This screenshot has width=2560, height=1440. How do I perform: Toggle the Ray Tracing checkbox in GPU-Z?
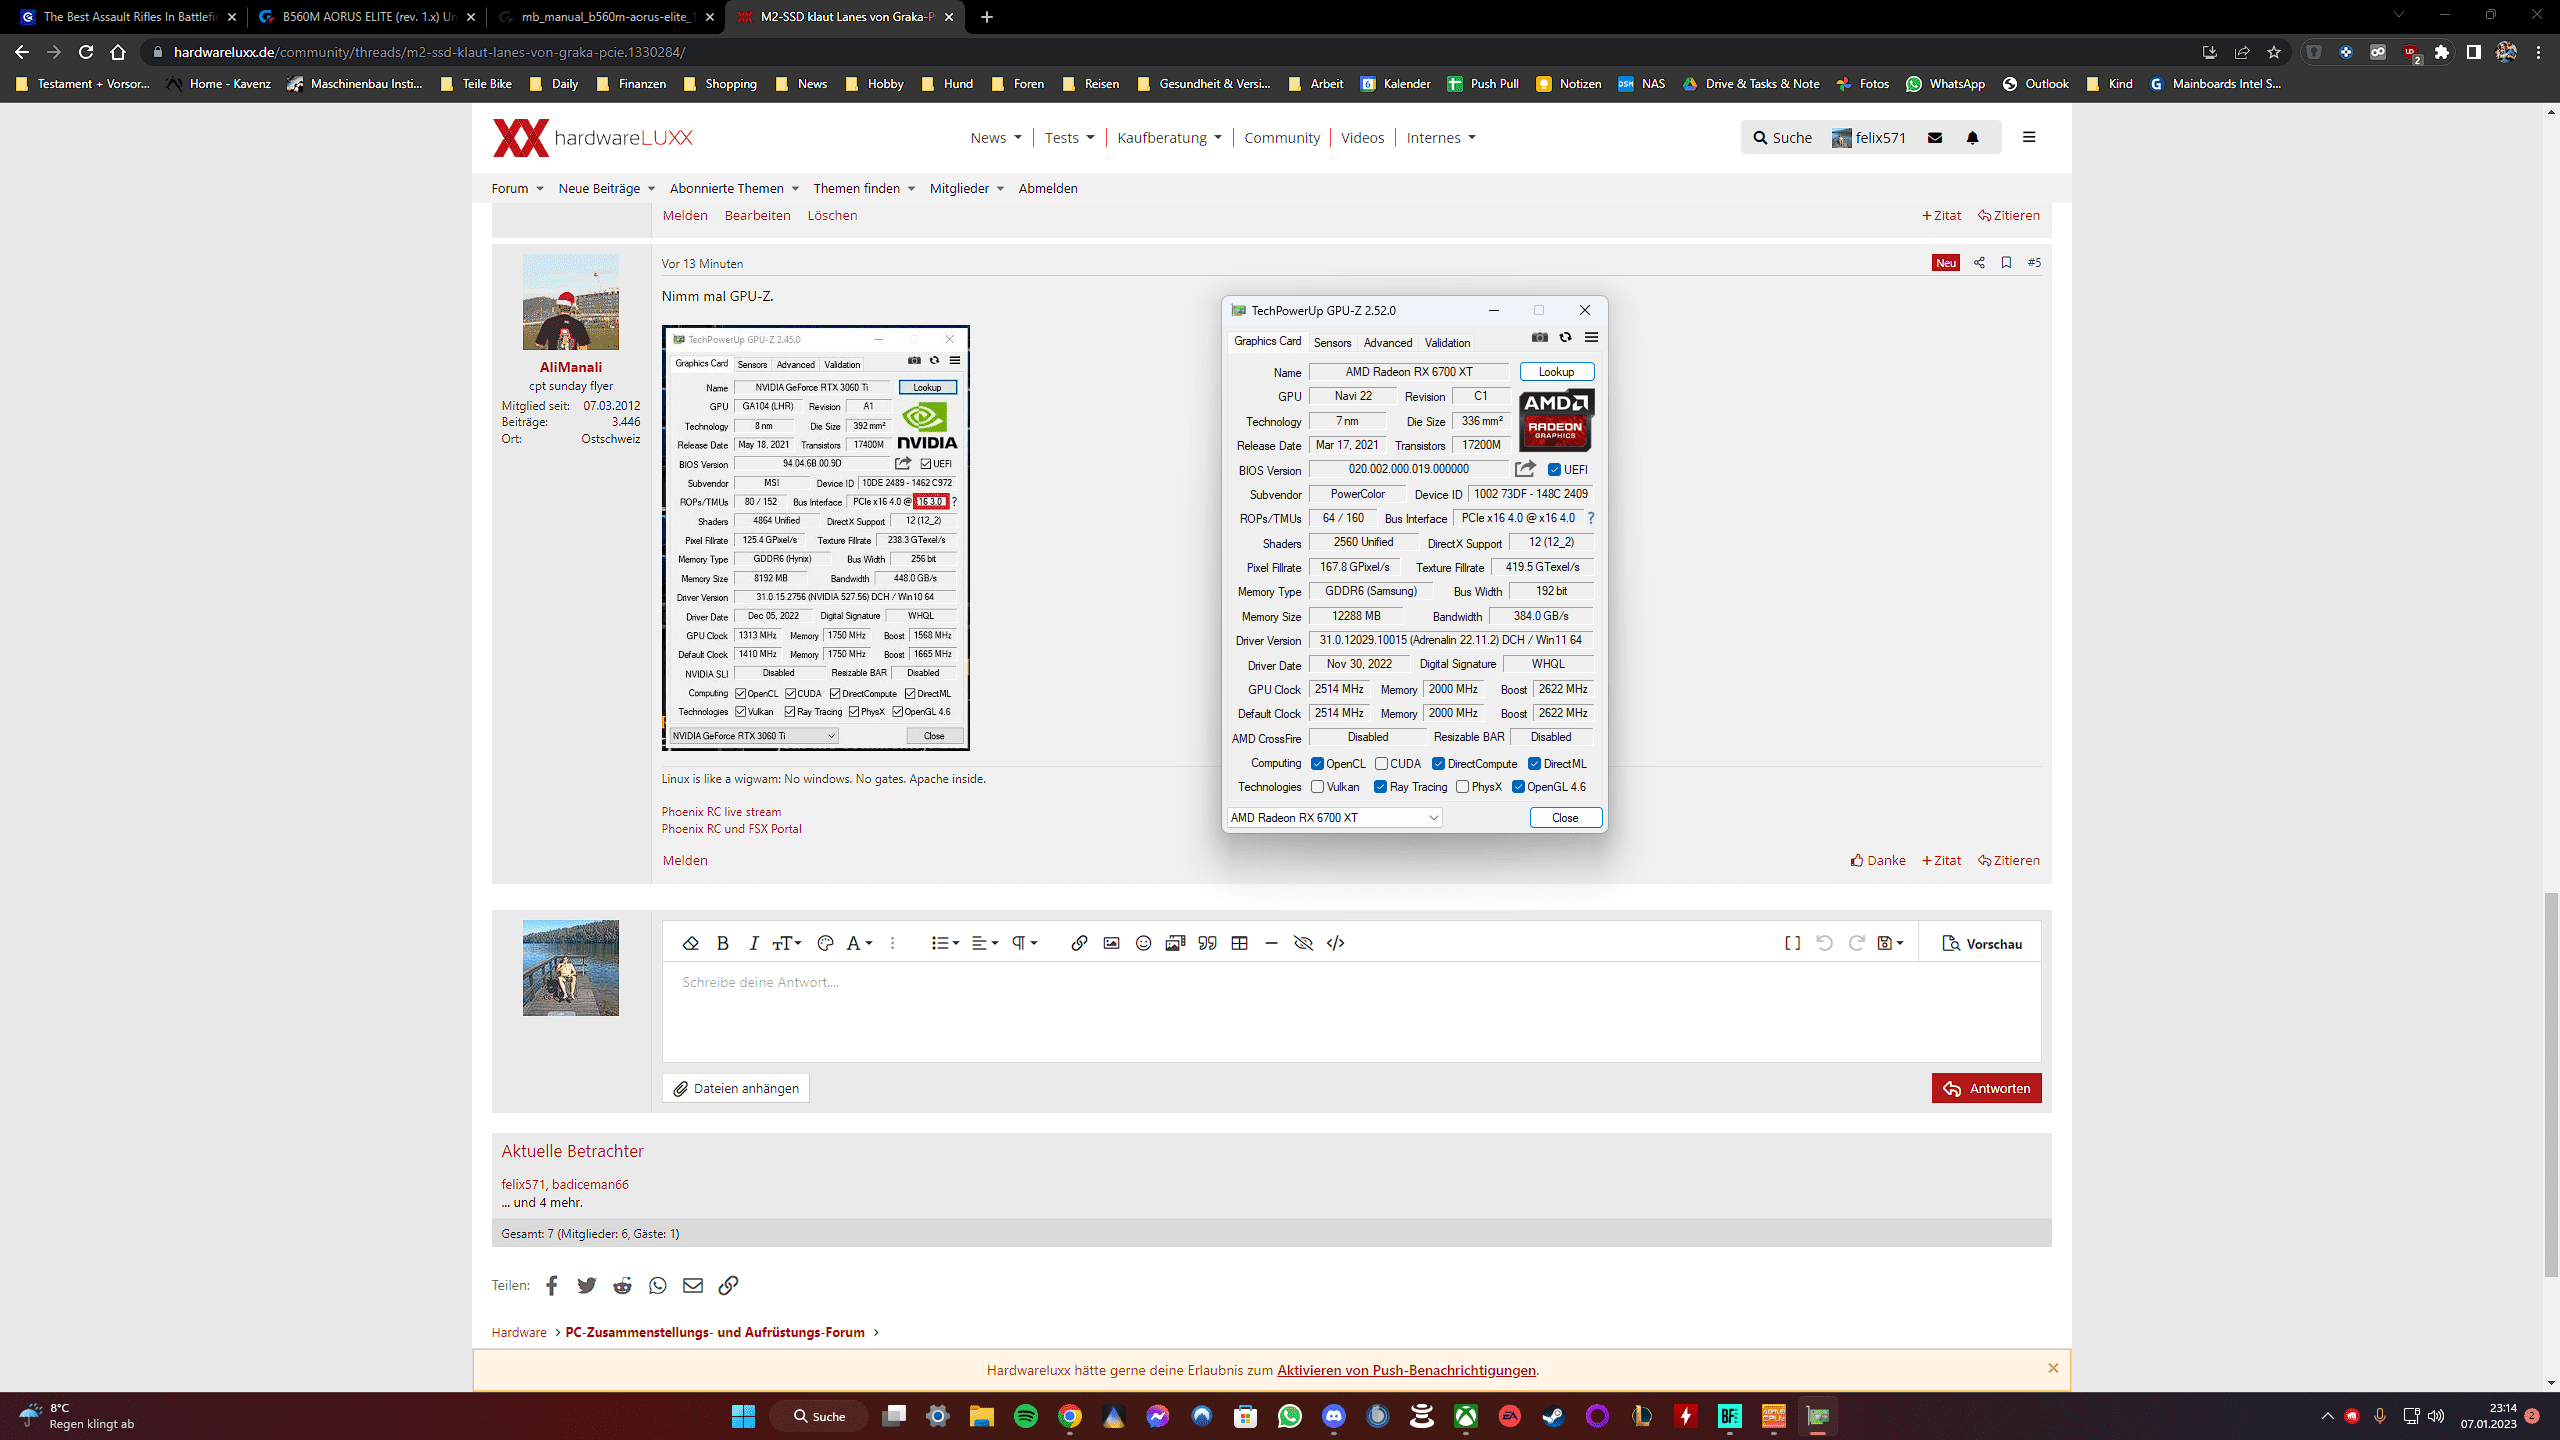1380,787
